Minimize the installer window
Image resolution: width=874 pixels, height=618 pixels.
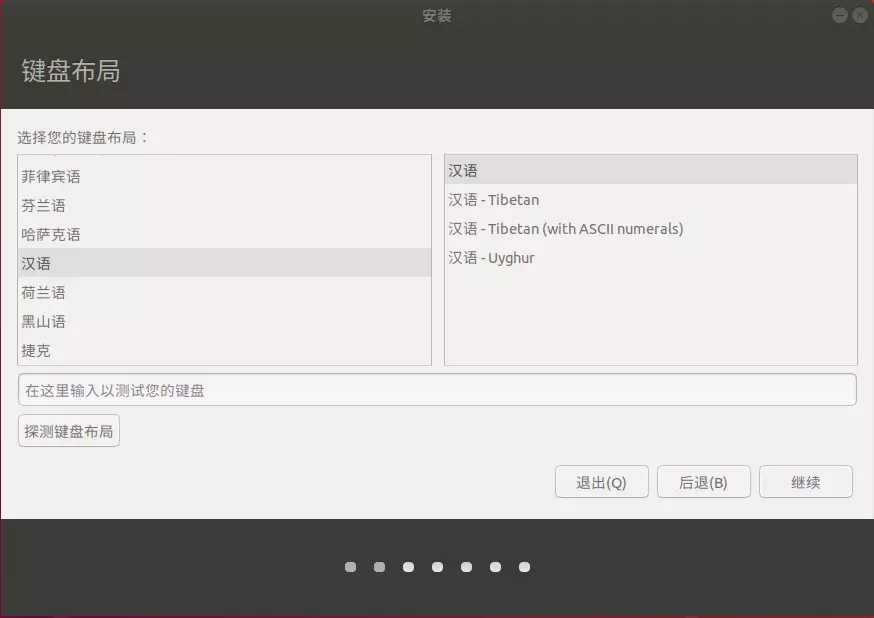[839, 15]
